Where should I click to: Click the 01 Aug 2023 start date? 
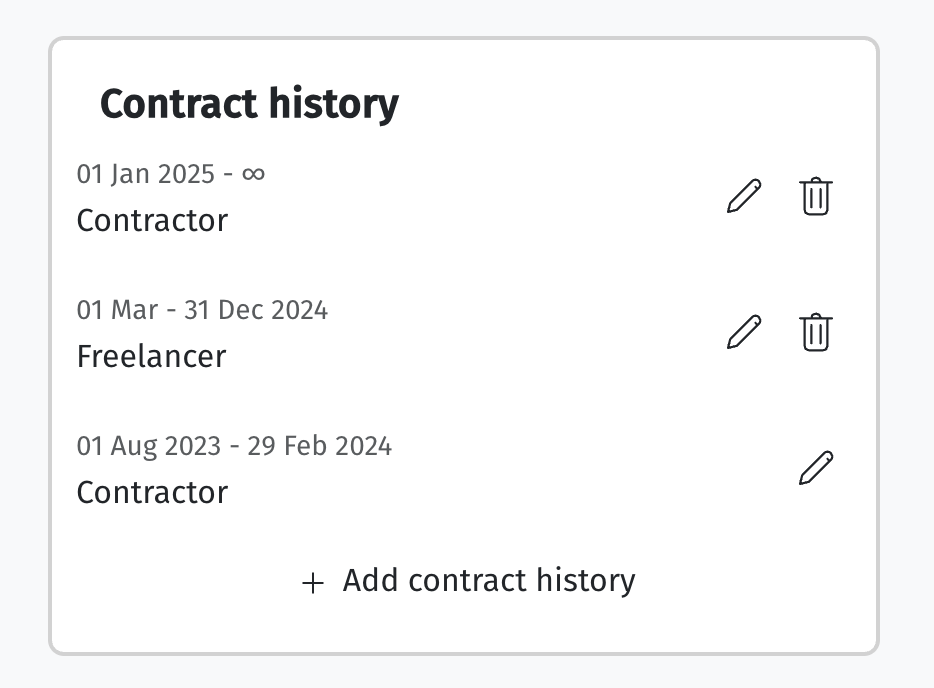pyautogui.click(x=149, y=446)
